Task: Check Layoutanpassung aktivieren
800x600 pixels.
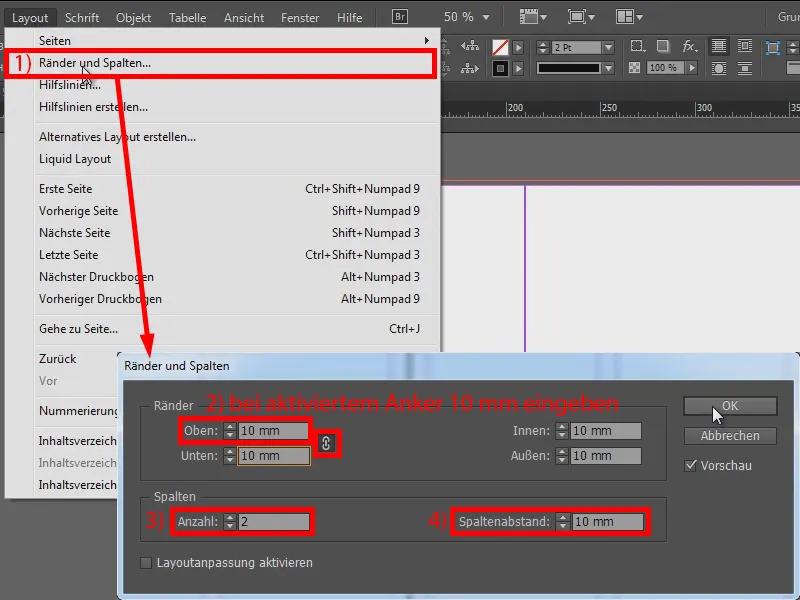Action: [145, 563]
